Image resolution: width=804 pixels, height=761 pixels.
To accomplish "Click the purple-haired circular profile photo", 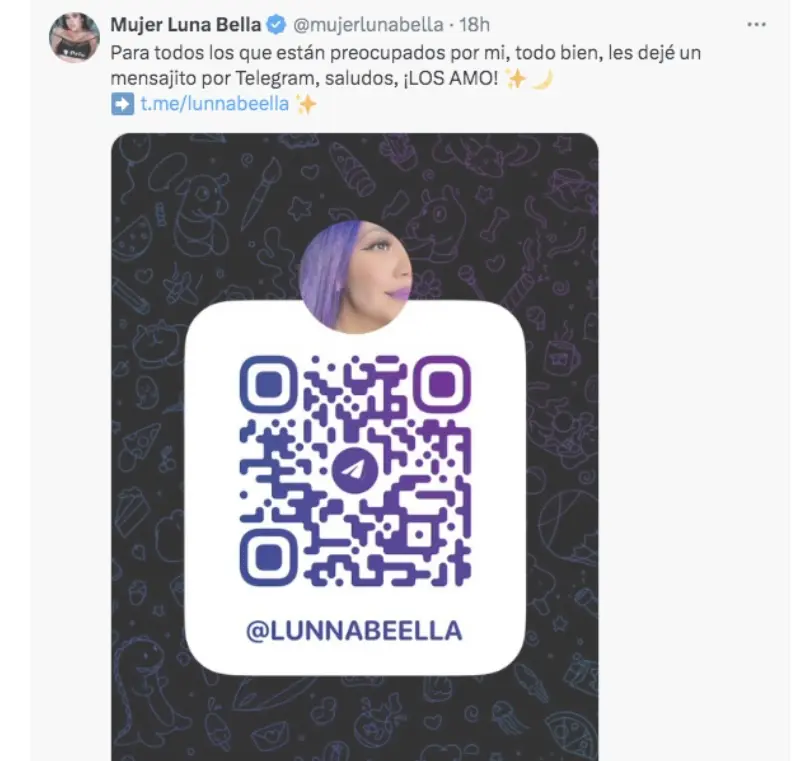I will [x=355, y=277].
